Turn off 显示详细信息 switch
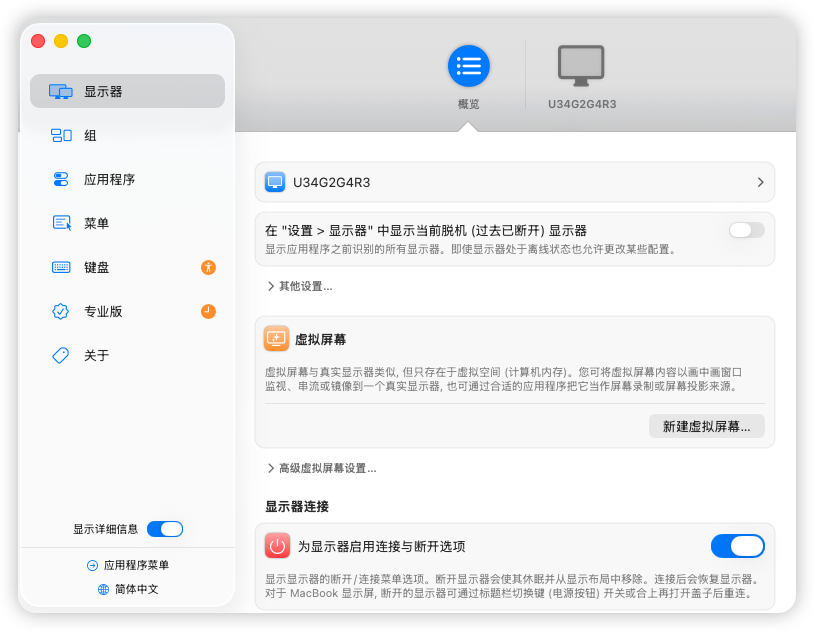The image size is (814, 631). coord(165,529)
